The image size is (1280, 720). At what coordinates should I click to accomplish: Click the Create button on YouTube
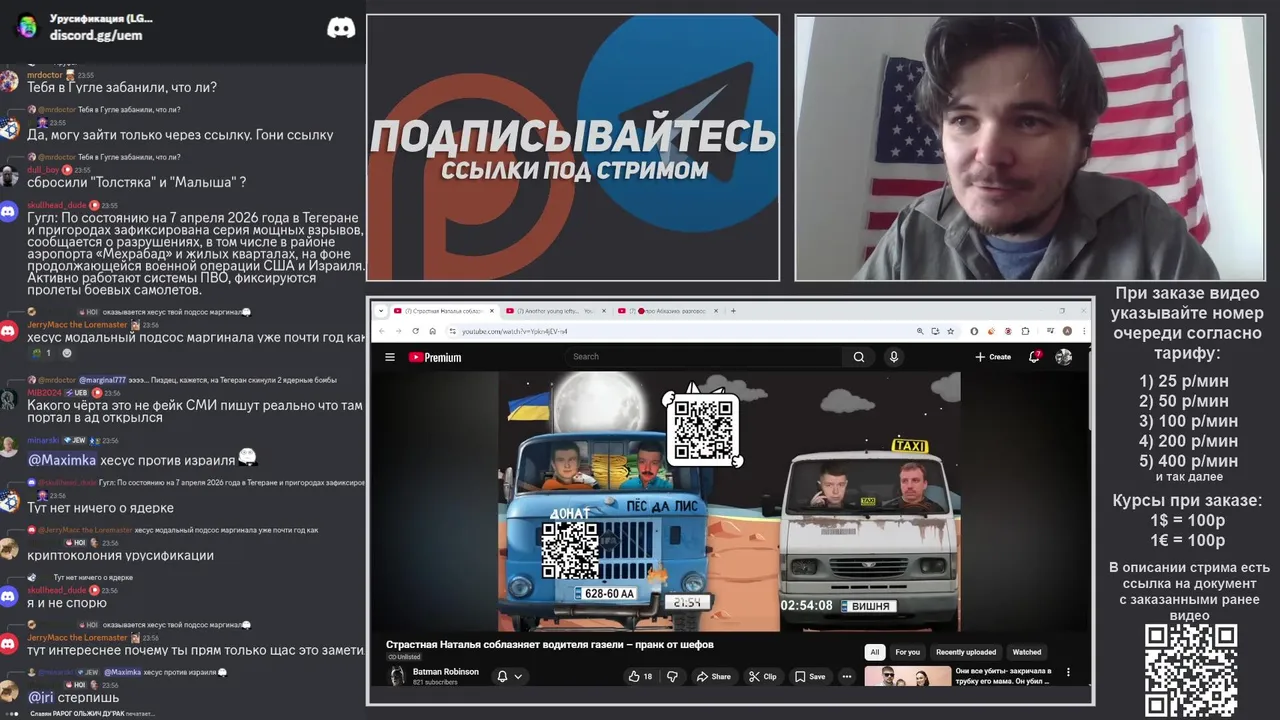coord(993,357)
